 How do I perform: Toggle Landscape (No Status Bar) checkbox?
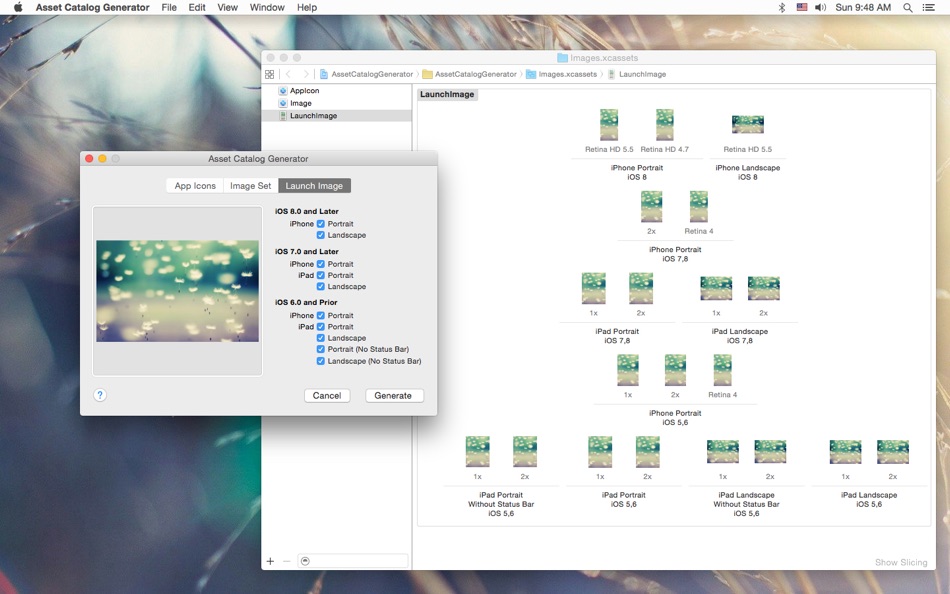point(321,361)
